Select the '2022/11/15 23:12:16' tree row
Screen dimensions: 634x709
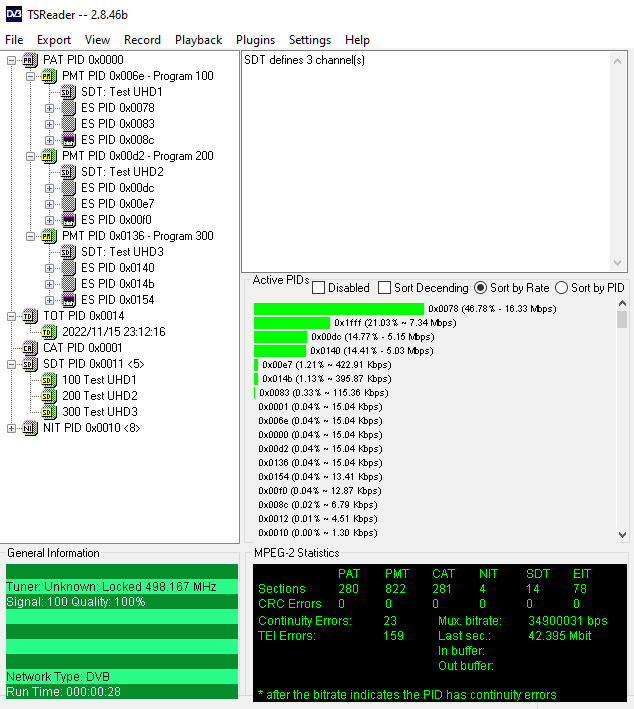(114, 332)
